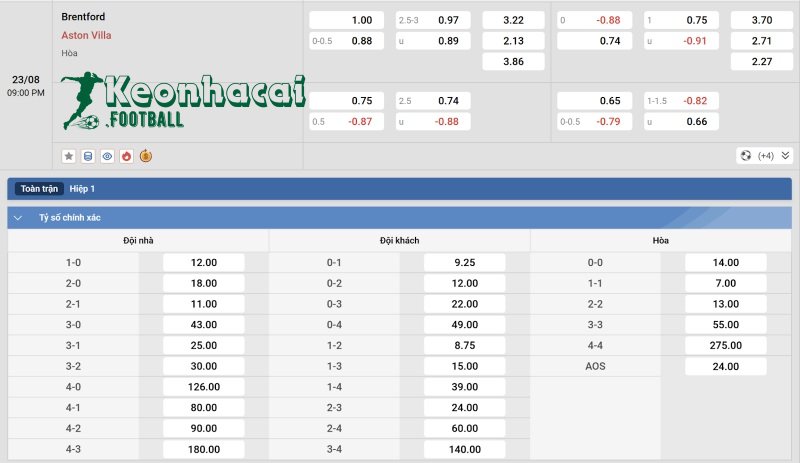Collapse the Tỷ số chính xác section
Screen dimensions: 800x463
tap(18, 217)
